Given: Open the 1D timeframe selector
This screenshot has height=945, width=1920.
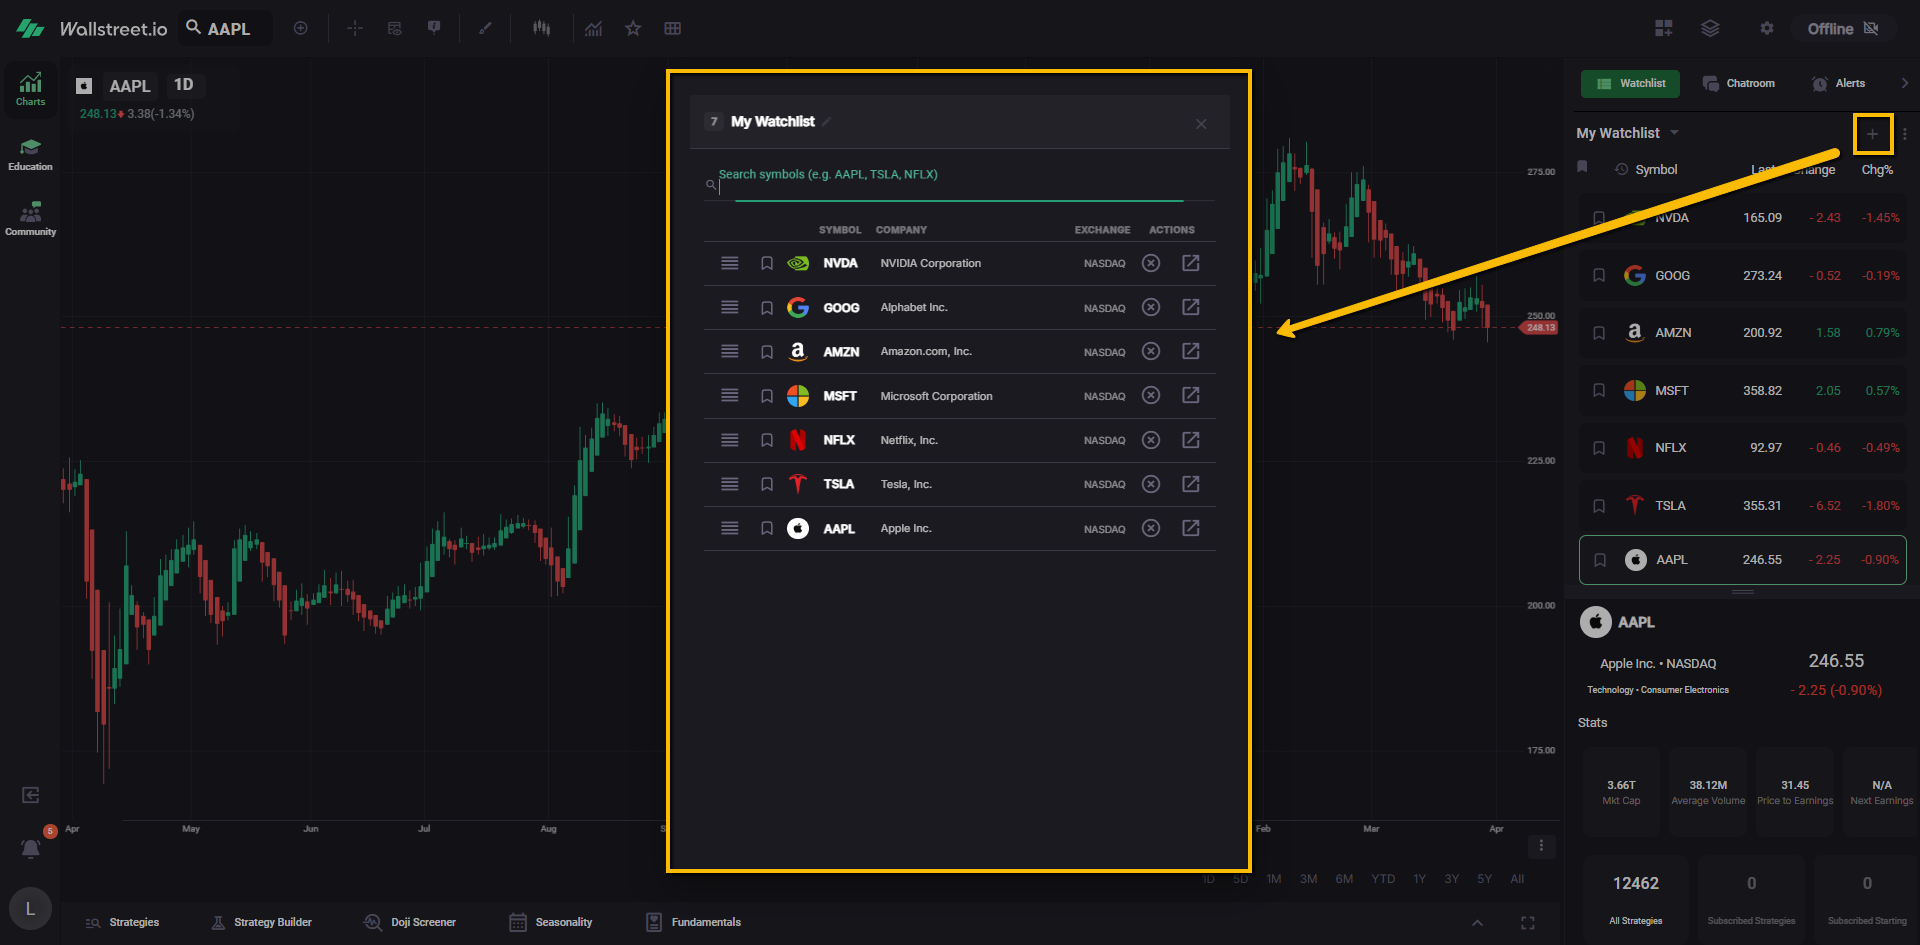Looking at the screenshot, I should coord(183,85).
